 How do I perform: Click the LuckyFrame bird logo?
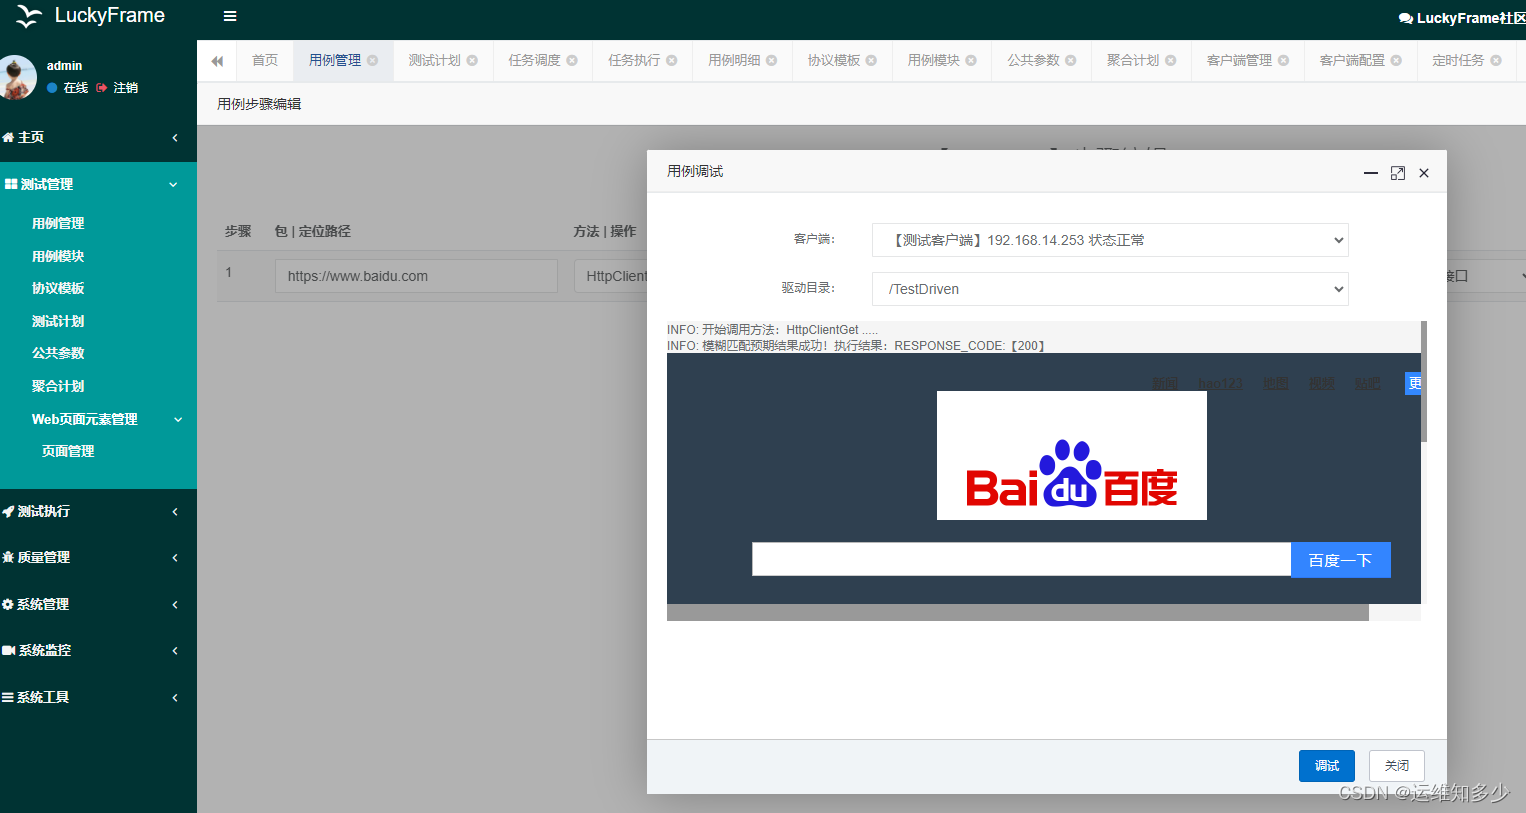click(29, 15)
